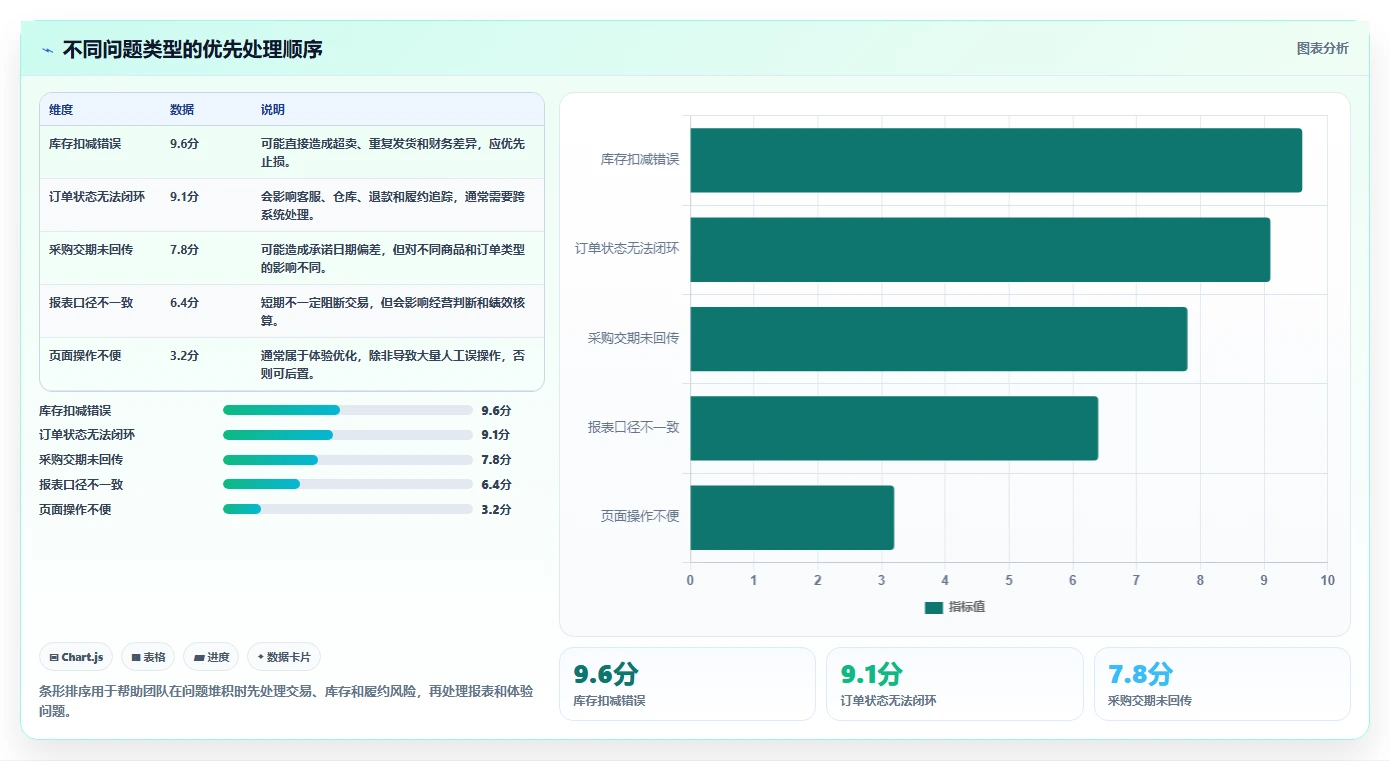Open the 9.1分 订单状态无法闭环 data card
Viewport: 1390px width, 761px height.
click(955, 684)
